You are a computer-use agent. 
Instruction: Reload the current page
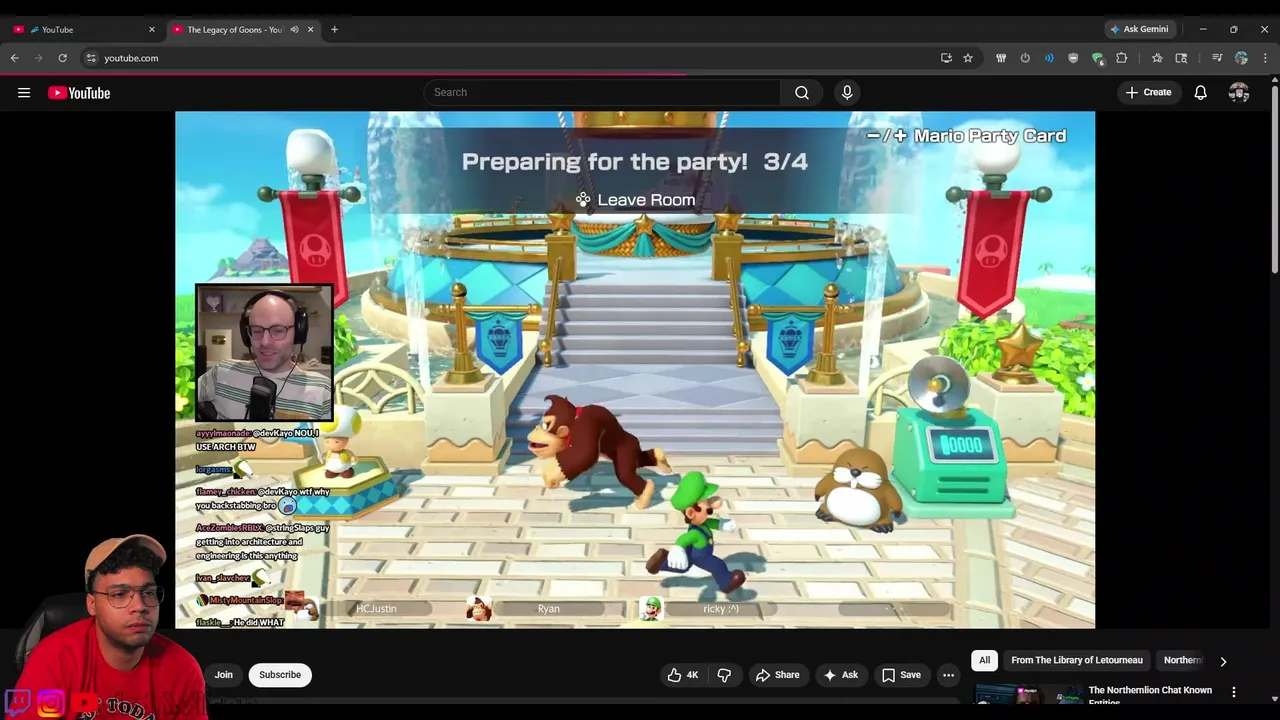[x=62, y=58]
